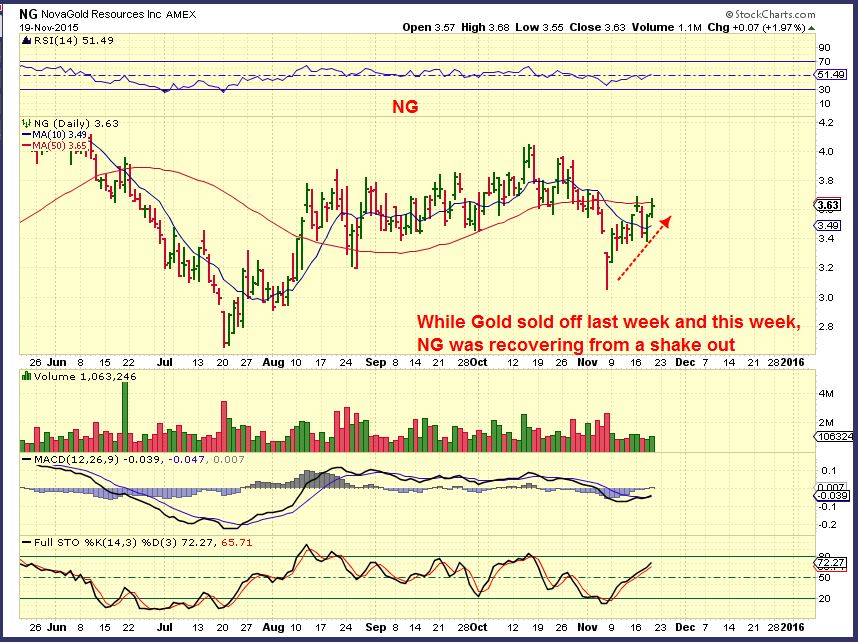Viewport: 858px width, 642px height.
Task: Click the 3.63 last price tag on price axis
Action: click(827, 205)
